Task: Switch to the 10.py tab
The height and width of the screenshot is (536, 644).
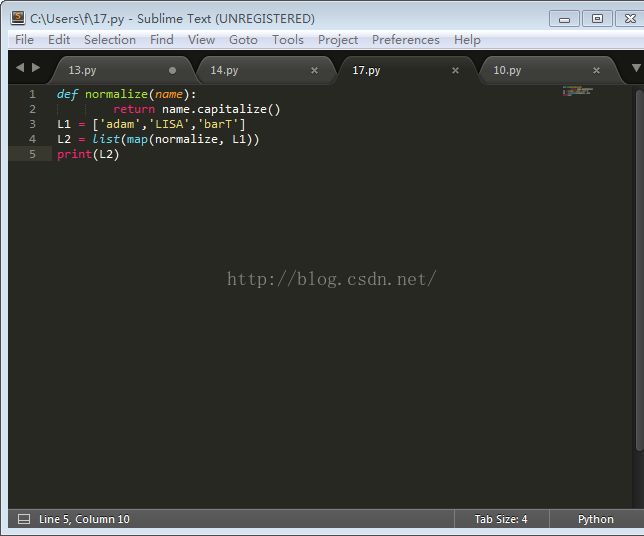Action: (548, 70)
